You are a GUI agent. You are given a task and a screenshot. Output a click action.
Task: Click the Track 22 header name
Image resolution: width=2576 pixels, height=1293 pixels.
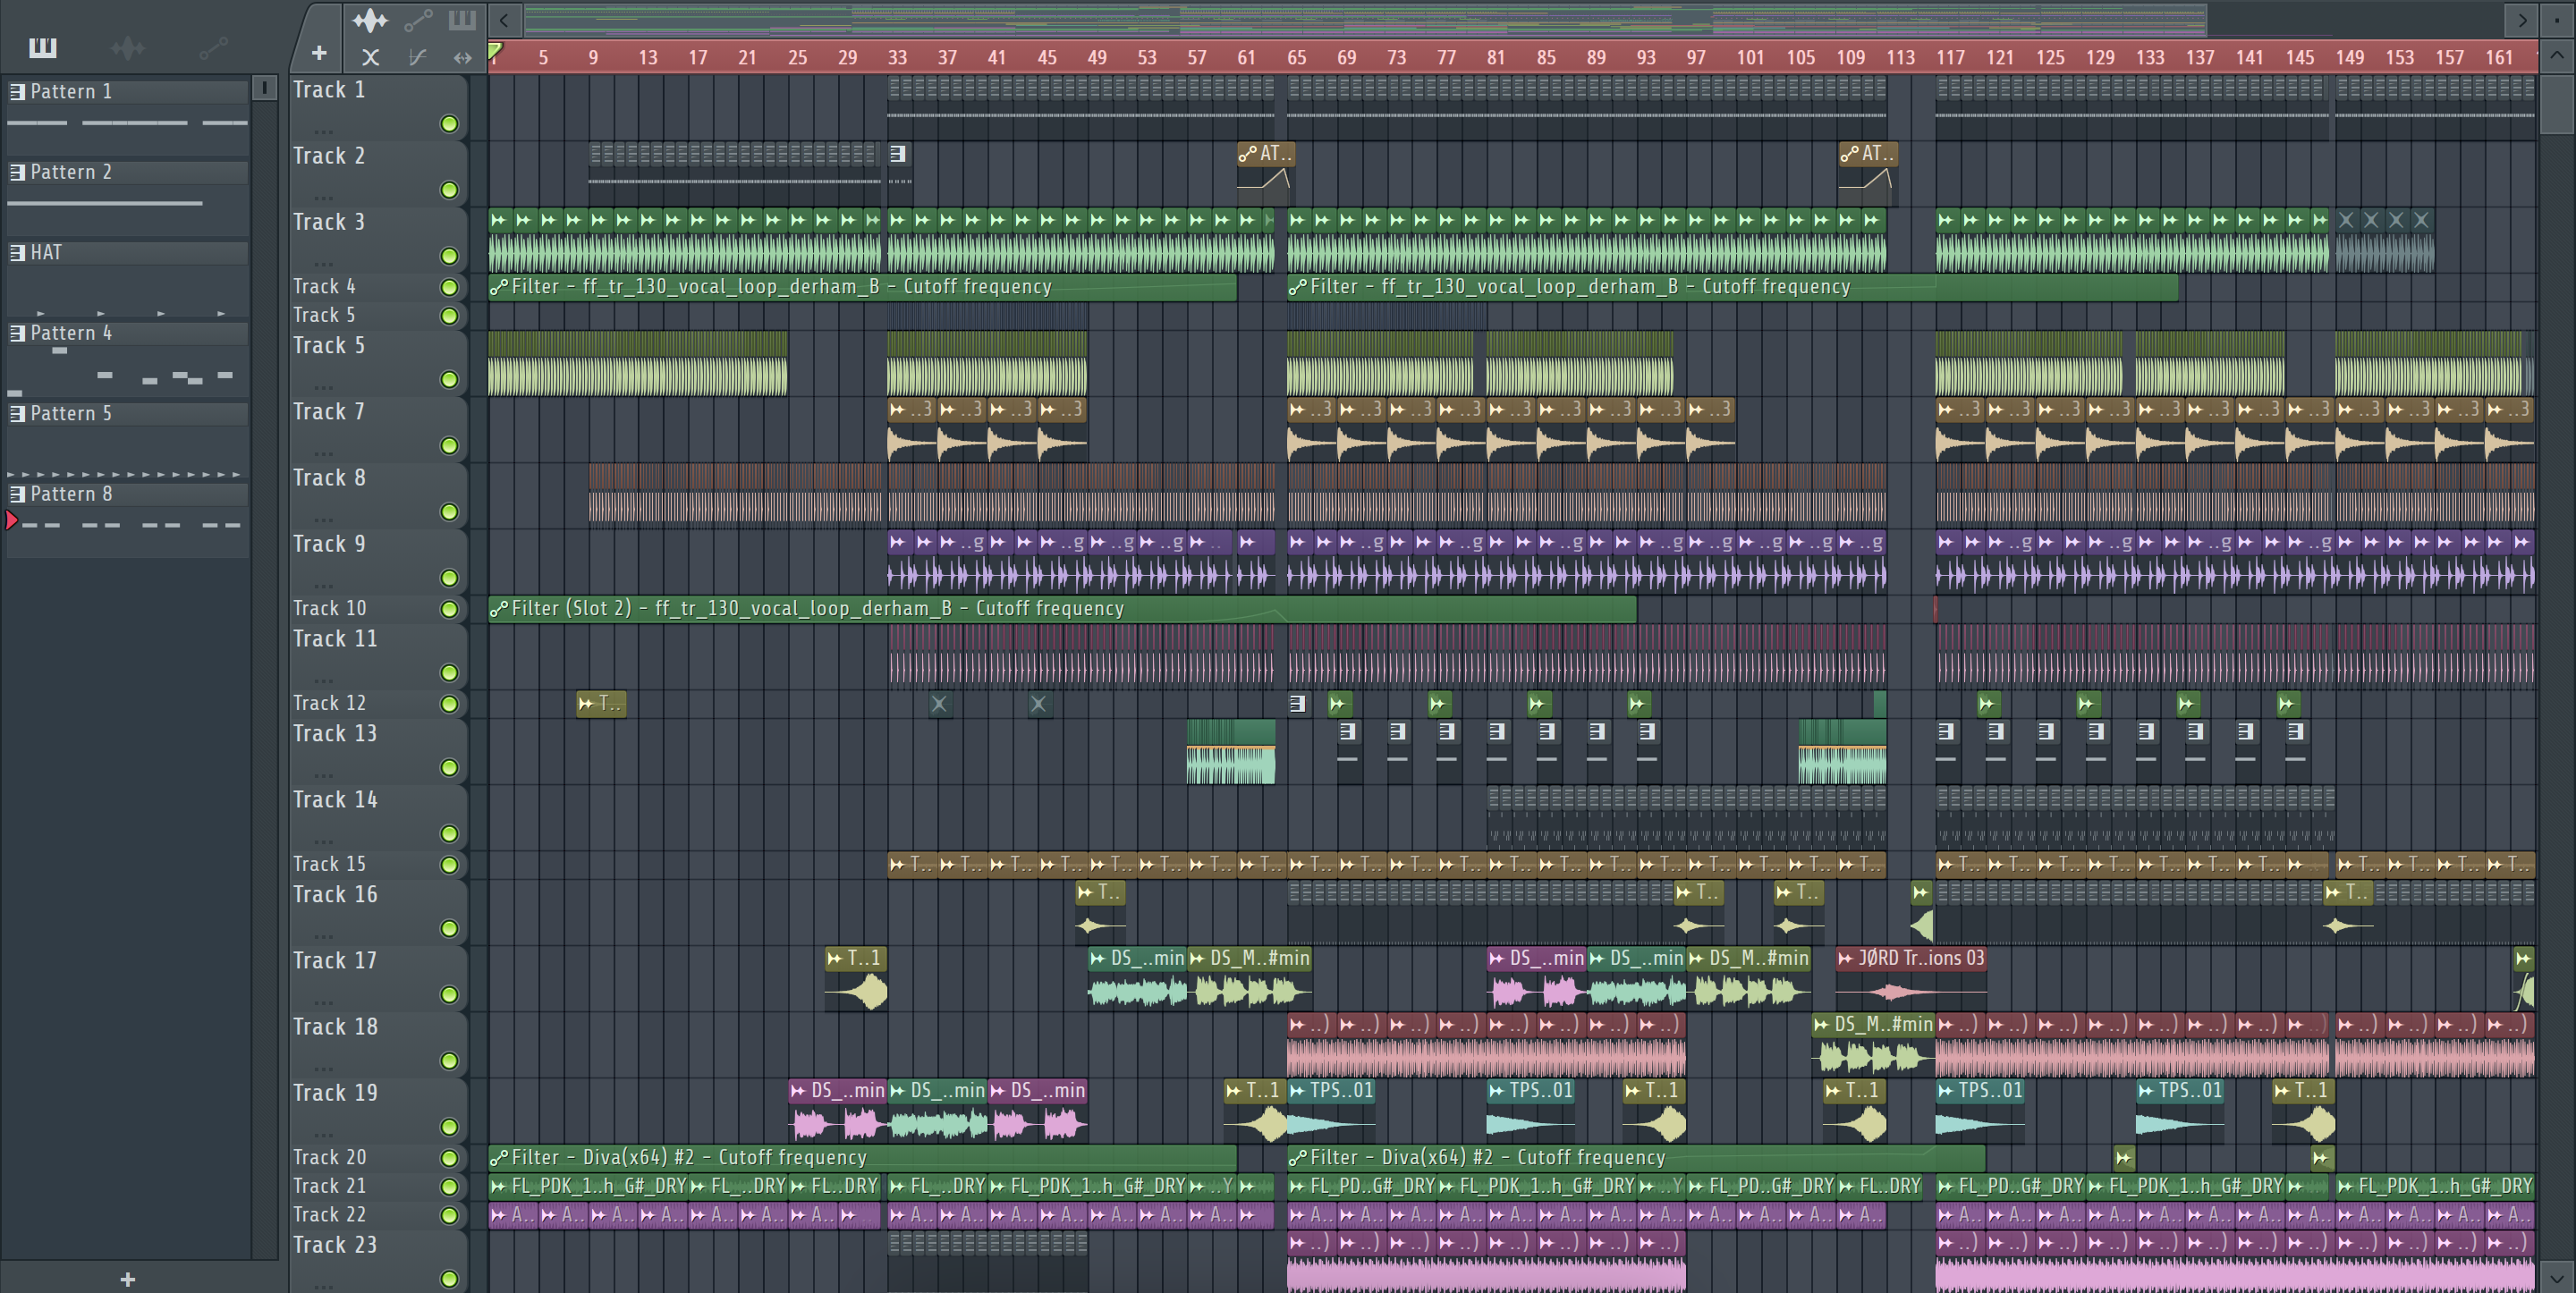(x=329, y=1215)
